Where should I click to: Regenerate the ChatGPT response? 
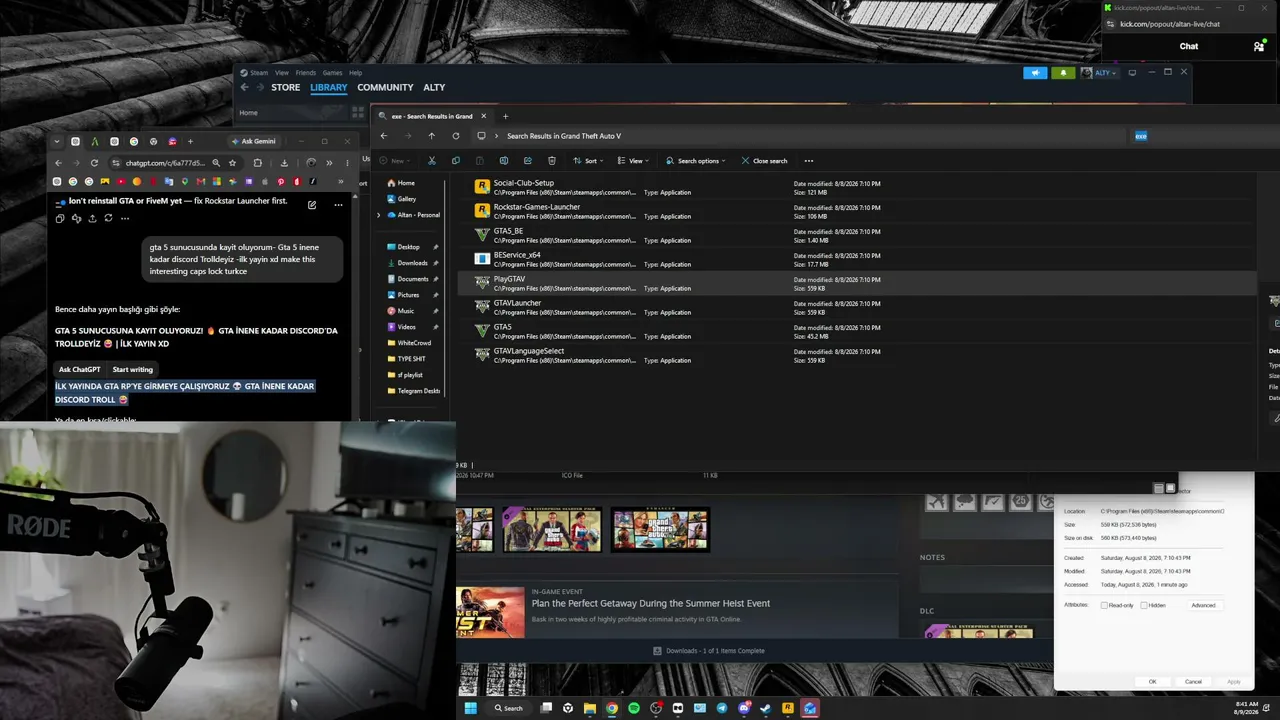[x=108, y=218]
